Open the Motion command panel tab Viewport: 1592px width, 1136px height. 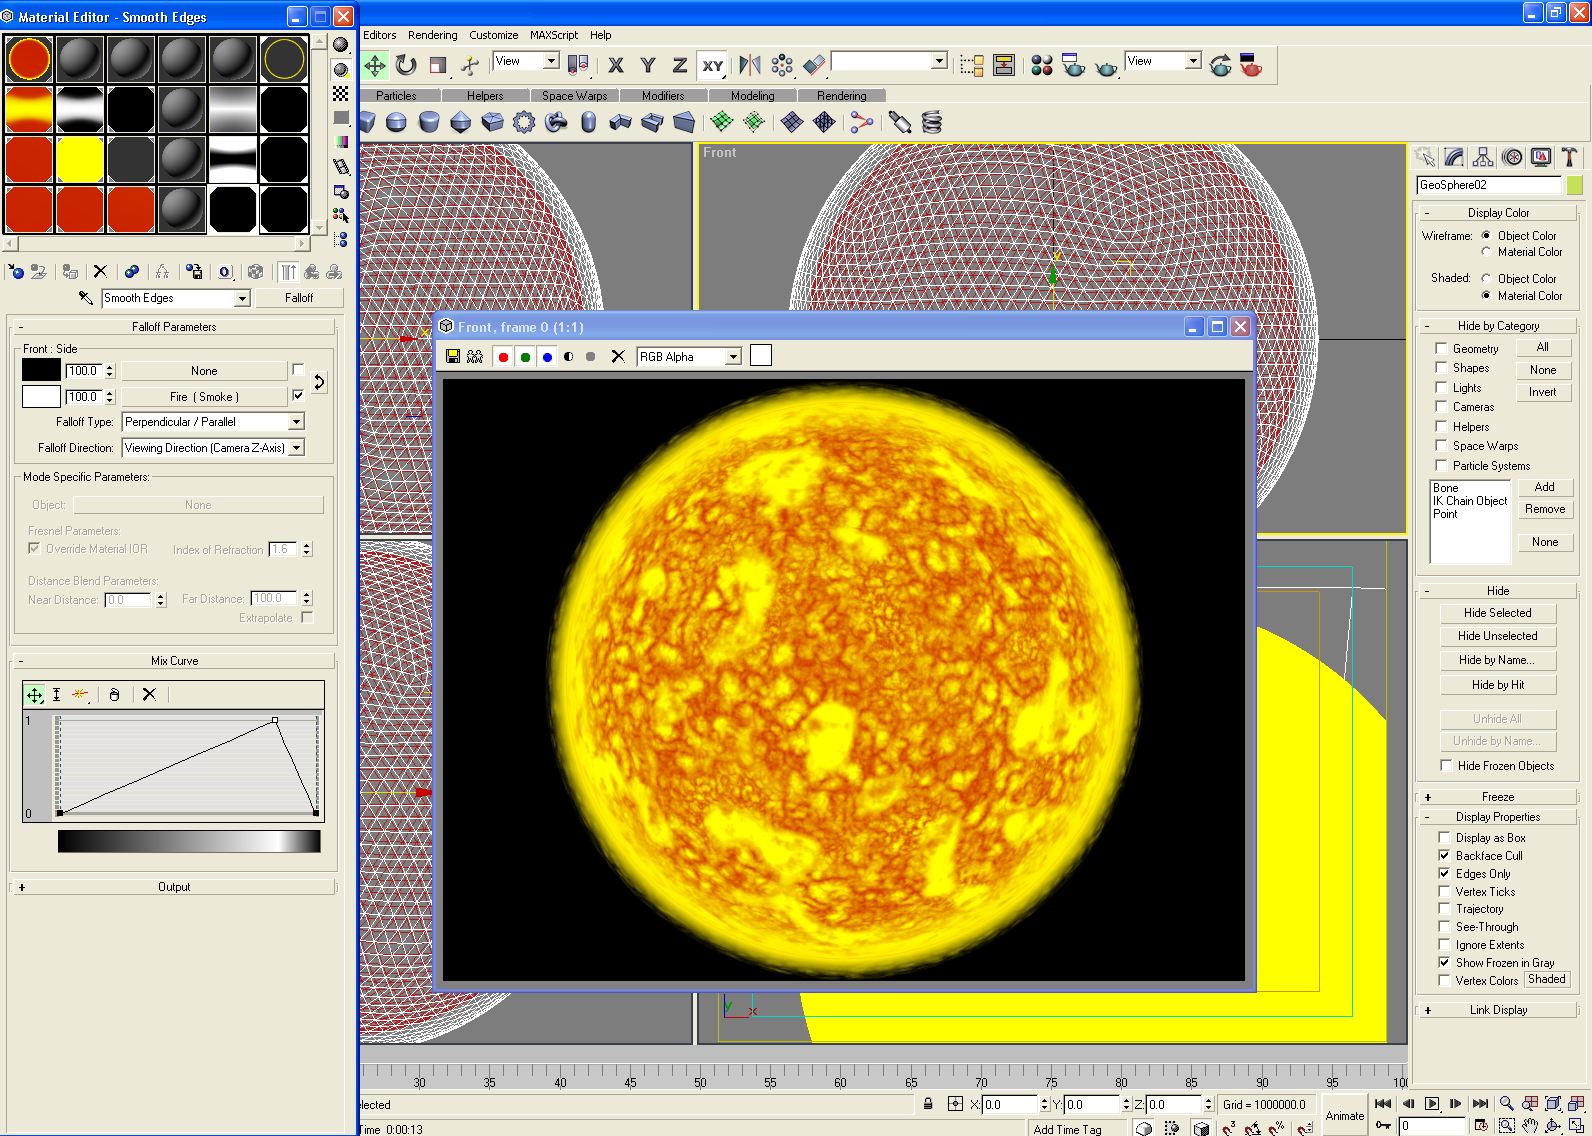pyautogui.click(x=1512, y=157)
